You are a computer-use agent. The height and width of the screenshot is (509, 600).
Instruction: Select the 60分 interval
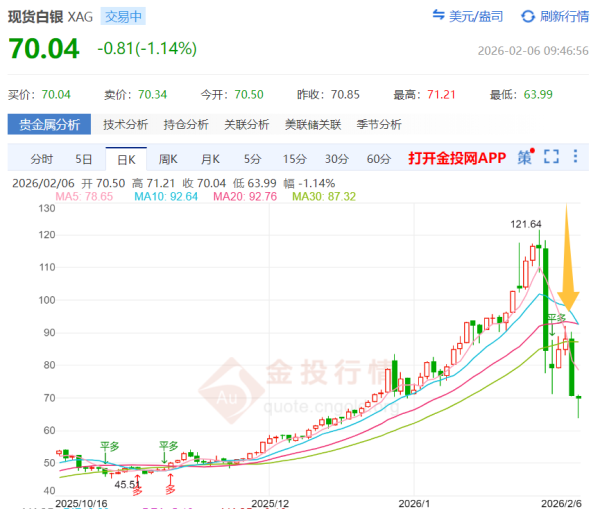point(378,159)
